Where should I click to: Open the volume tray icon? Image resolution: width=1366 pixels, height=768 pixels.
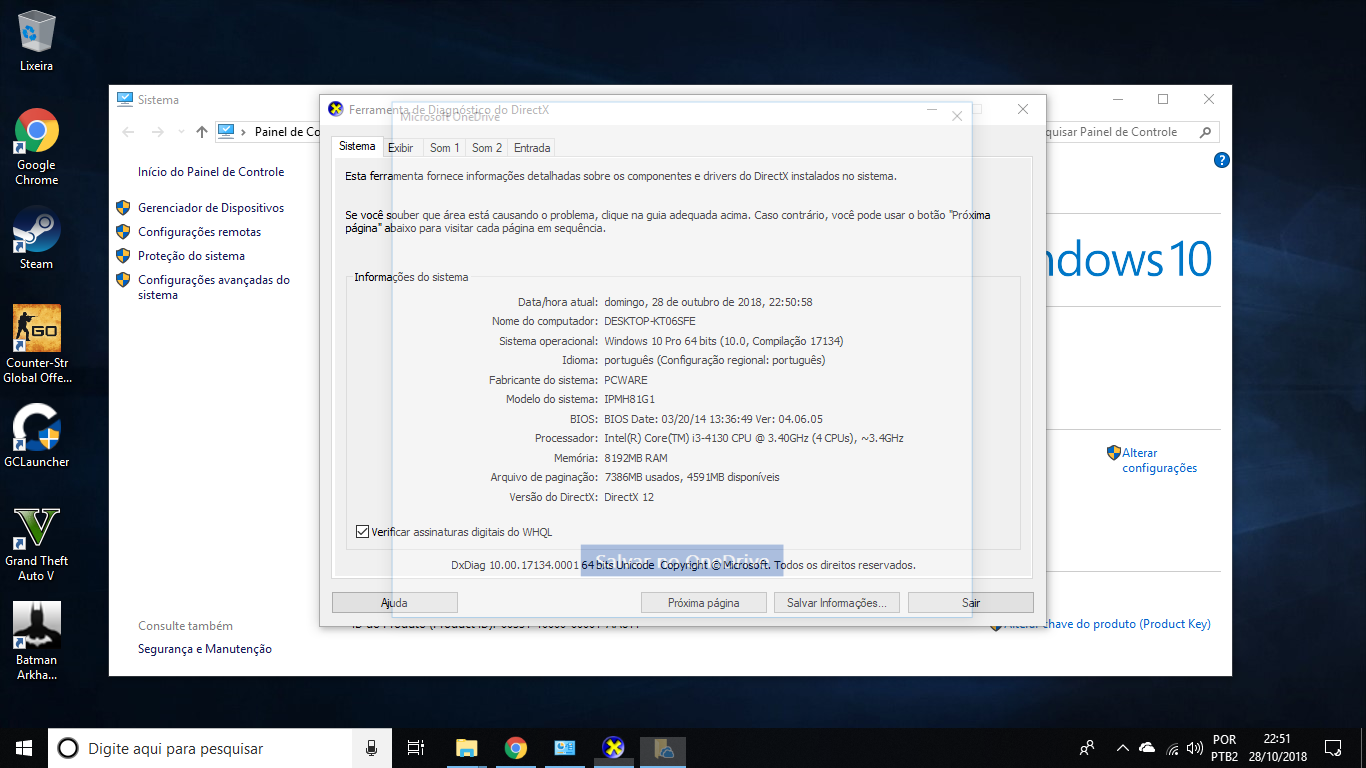click(1195, 748)
